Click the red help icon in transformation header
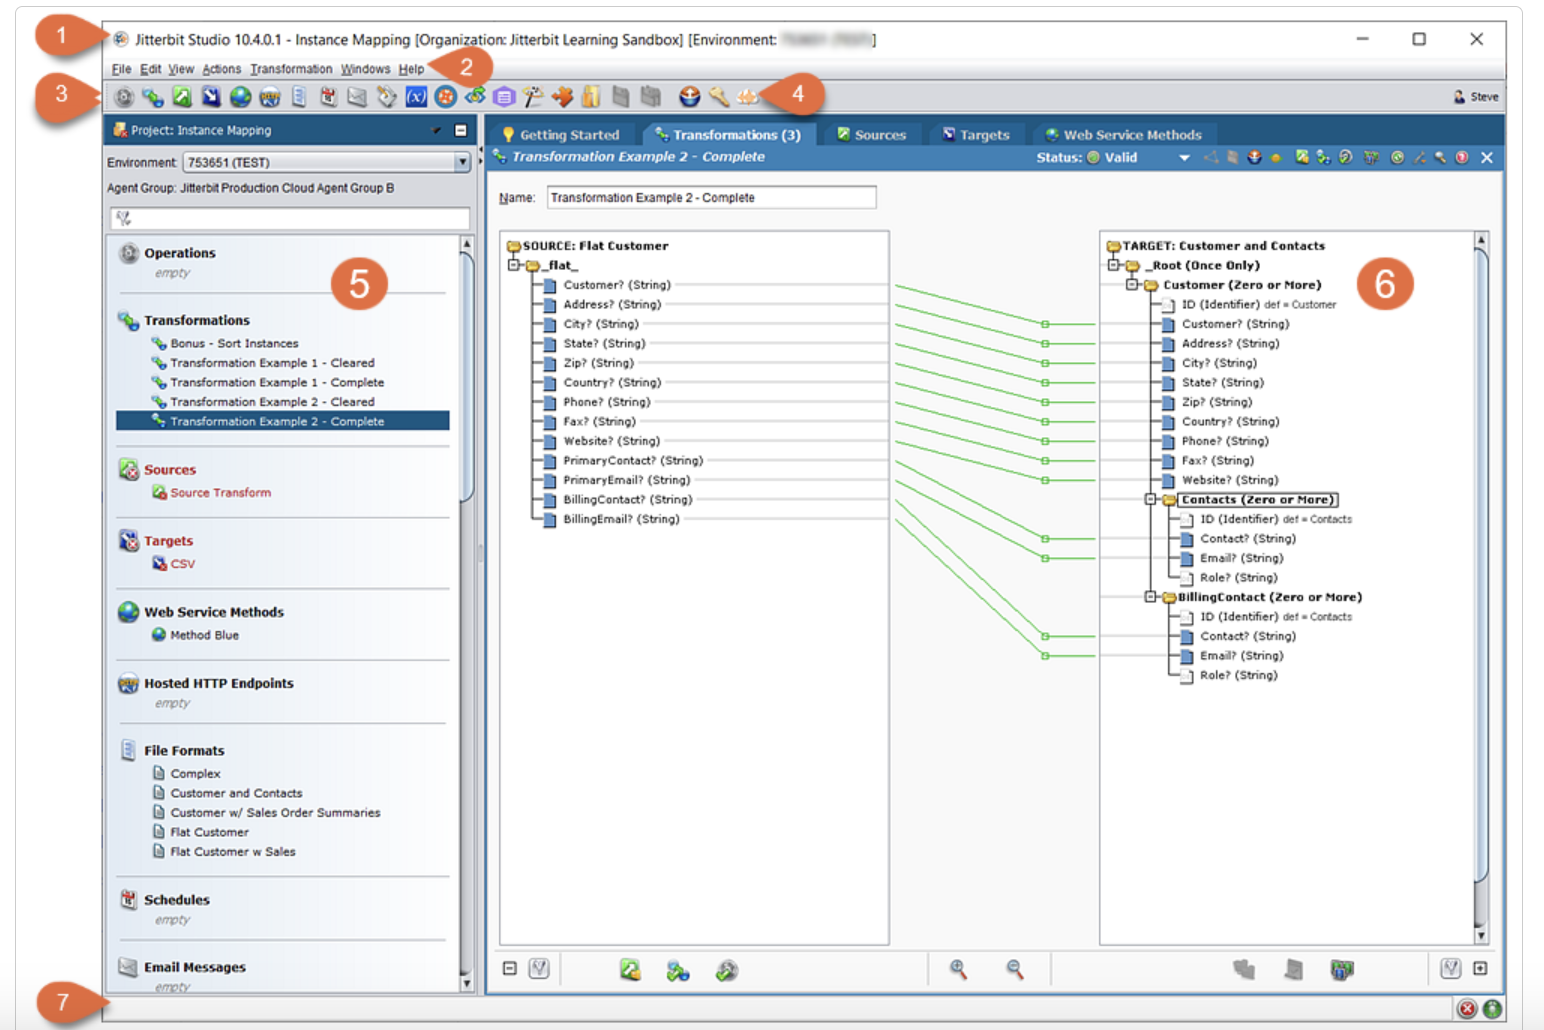This screenshot has height=1030, width=1544. pos(1462,158)
